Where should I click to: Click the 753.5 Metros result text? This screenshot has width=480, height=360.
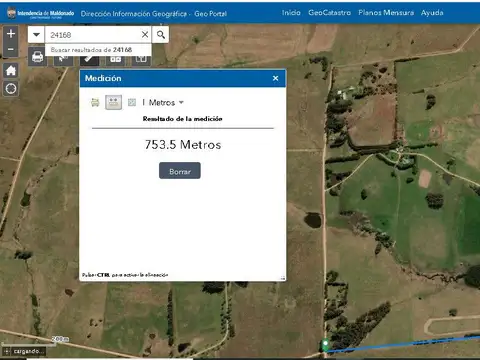pos(183,145)
